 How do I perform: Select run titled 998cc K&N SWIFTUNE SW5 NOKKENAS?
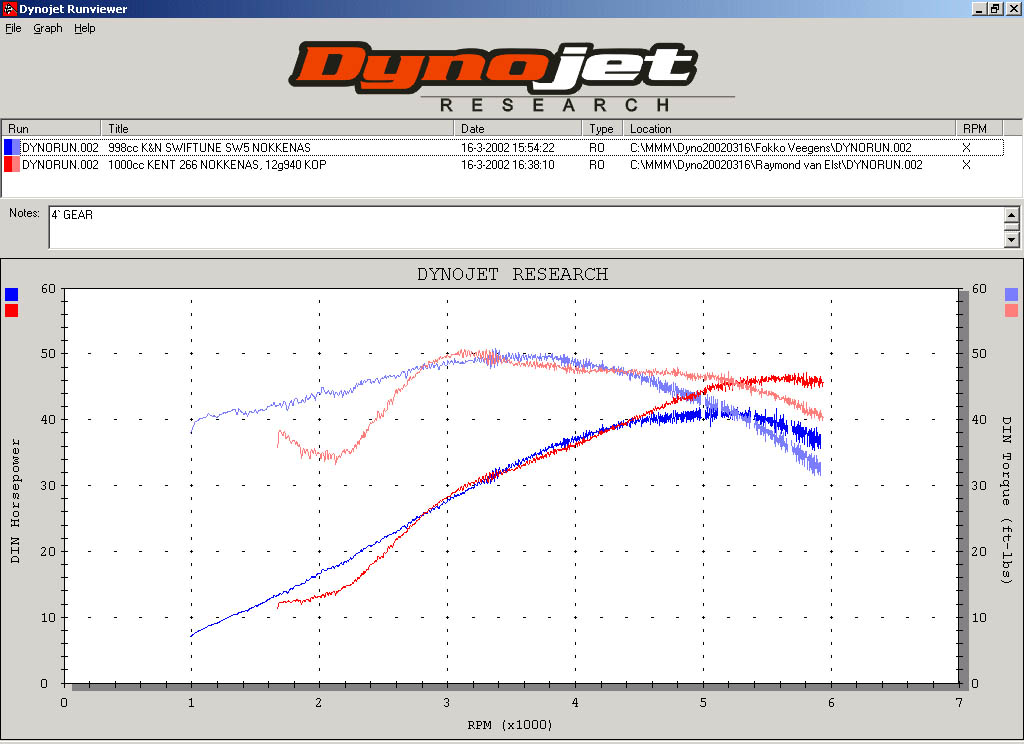point(209,148)
